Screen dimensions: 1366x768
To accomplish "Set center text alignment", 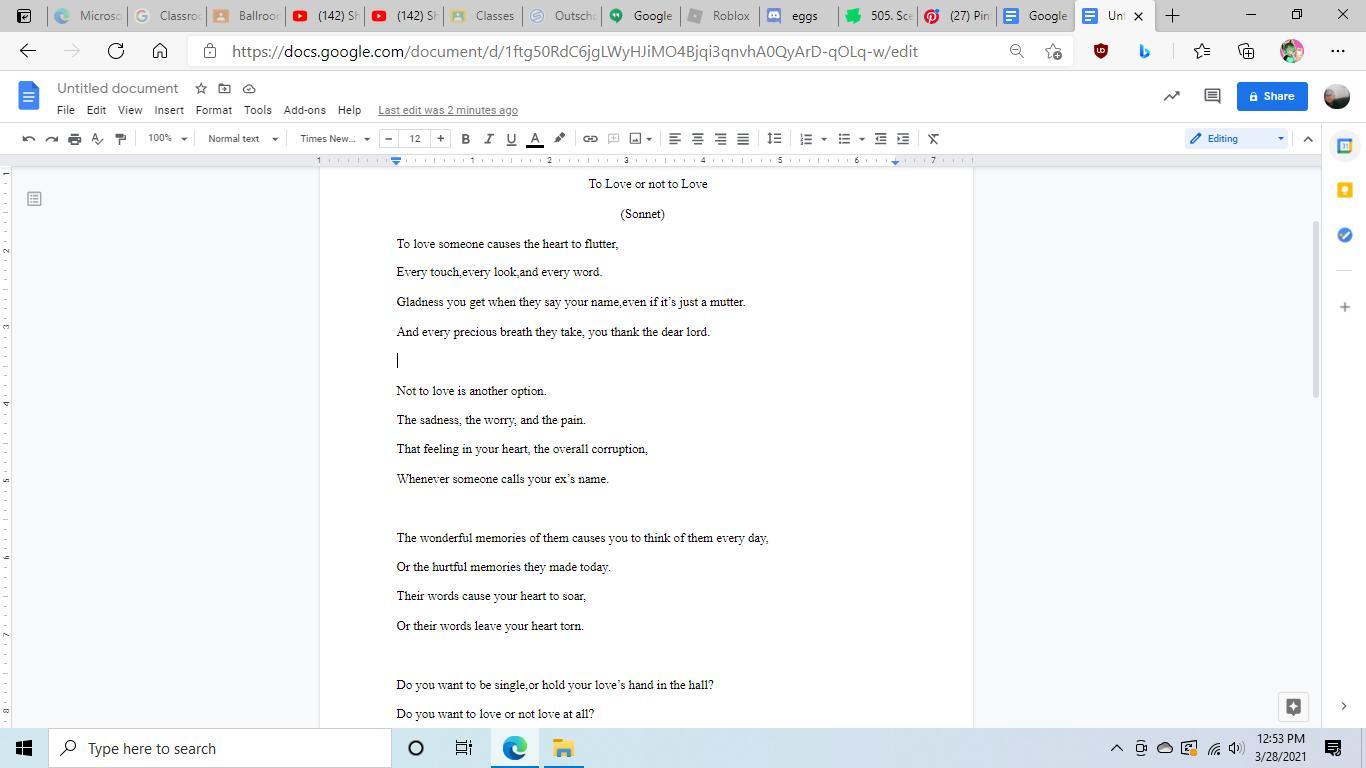I will pyautogui.click(x=698, y=139).
